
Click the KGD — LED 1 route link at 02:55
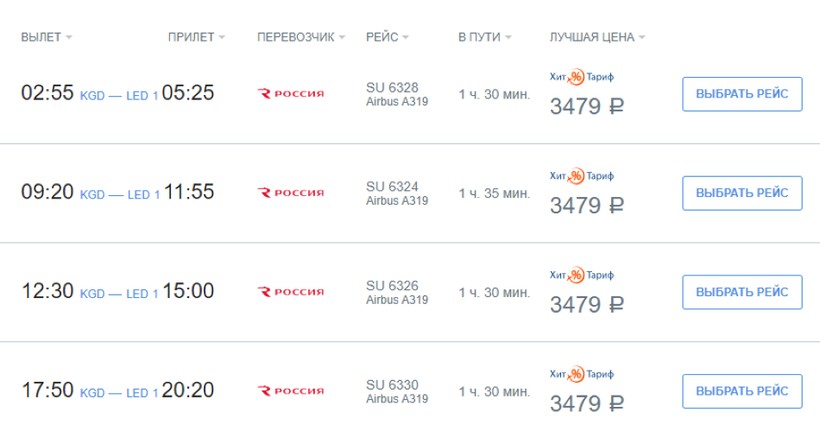pos(119,96)
